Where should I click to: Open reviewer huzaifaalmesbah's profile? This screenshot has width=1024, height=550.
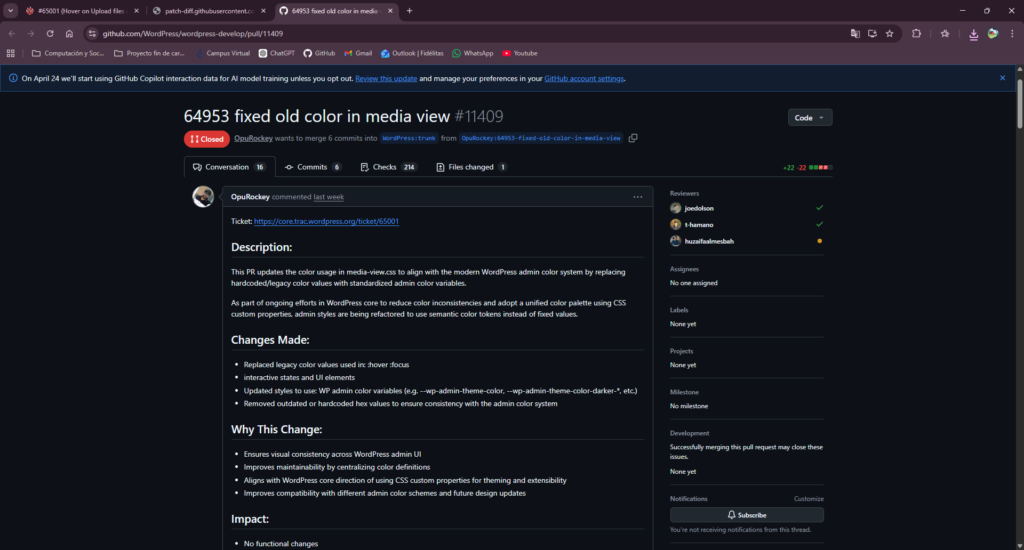[709, 241]
